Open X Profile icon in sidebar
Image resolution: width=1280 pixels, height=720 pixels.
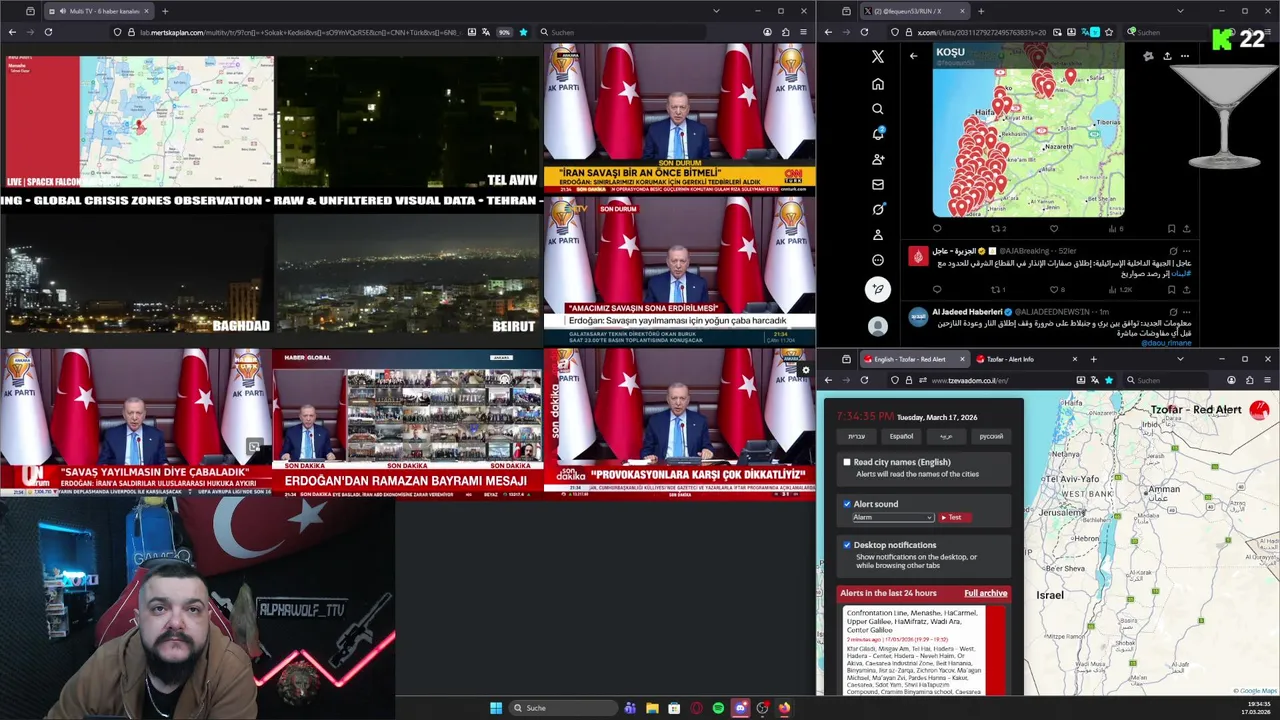tap(878, 235)
